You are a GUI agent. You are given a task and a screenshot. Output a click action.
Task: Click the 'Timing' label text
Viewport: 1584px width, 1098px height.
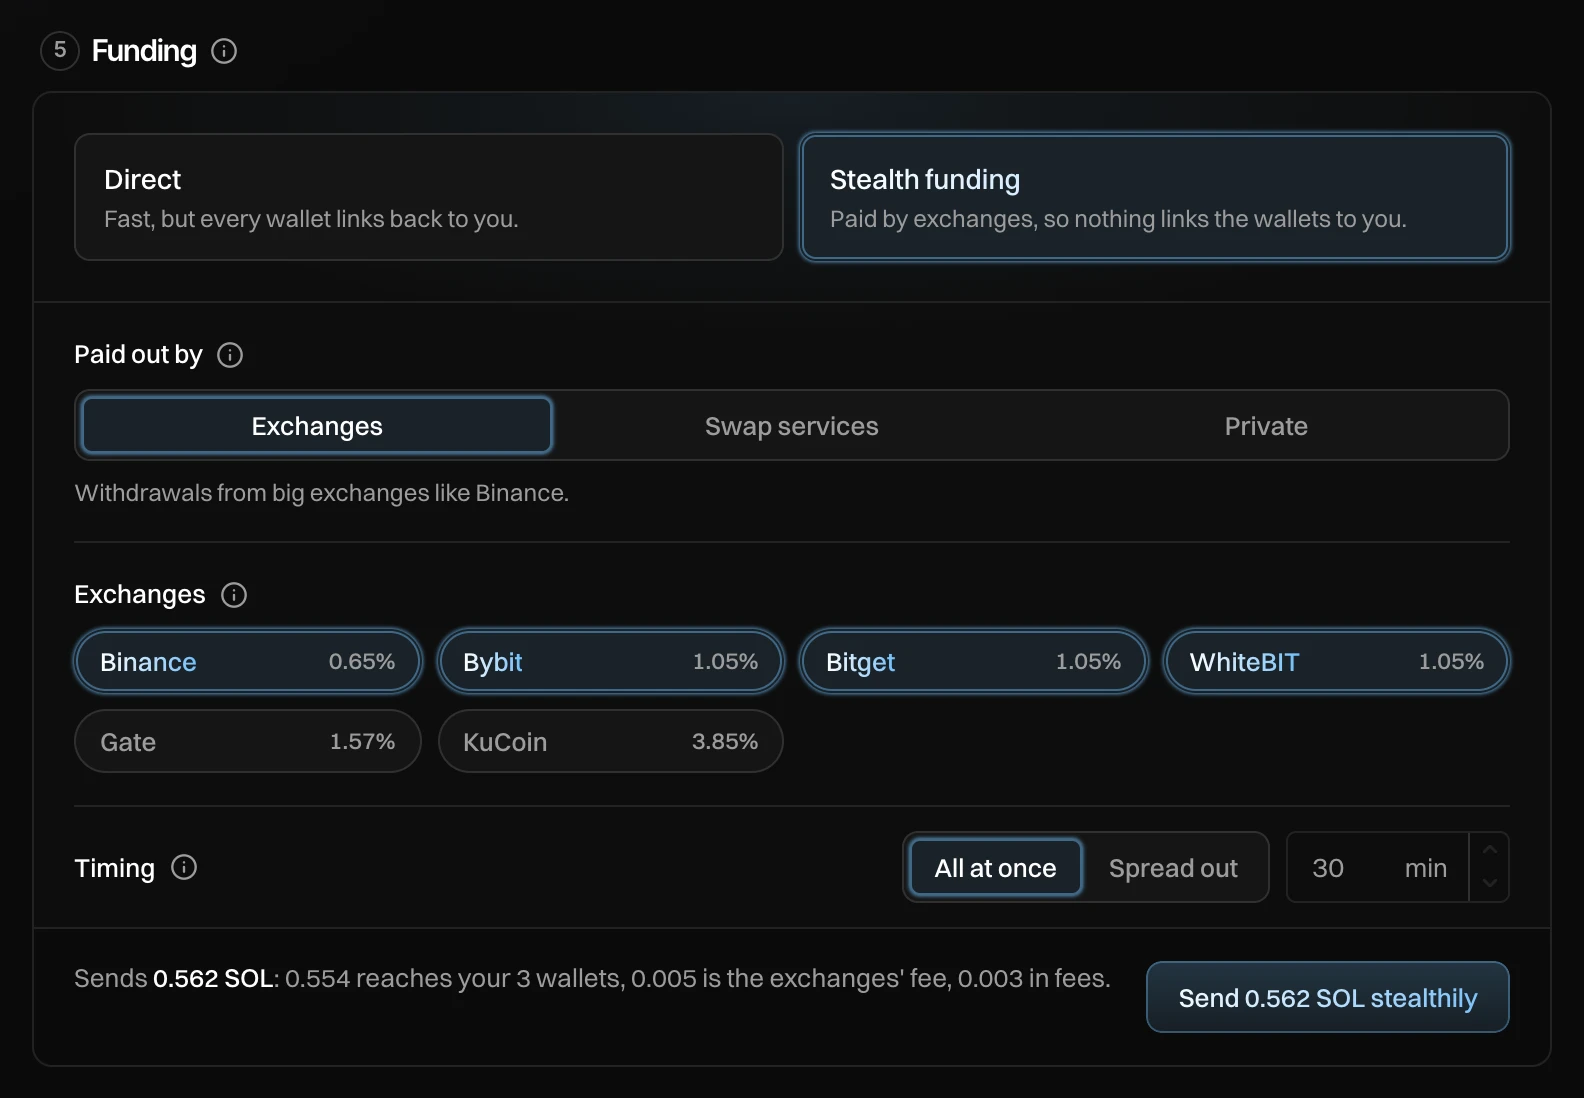point(115,868)
